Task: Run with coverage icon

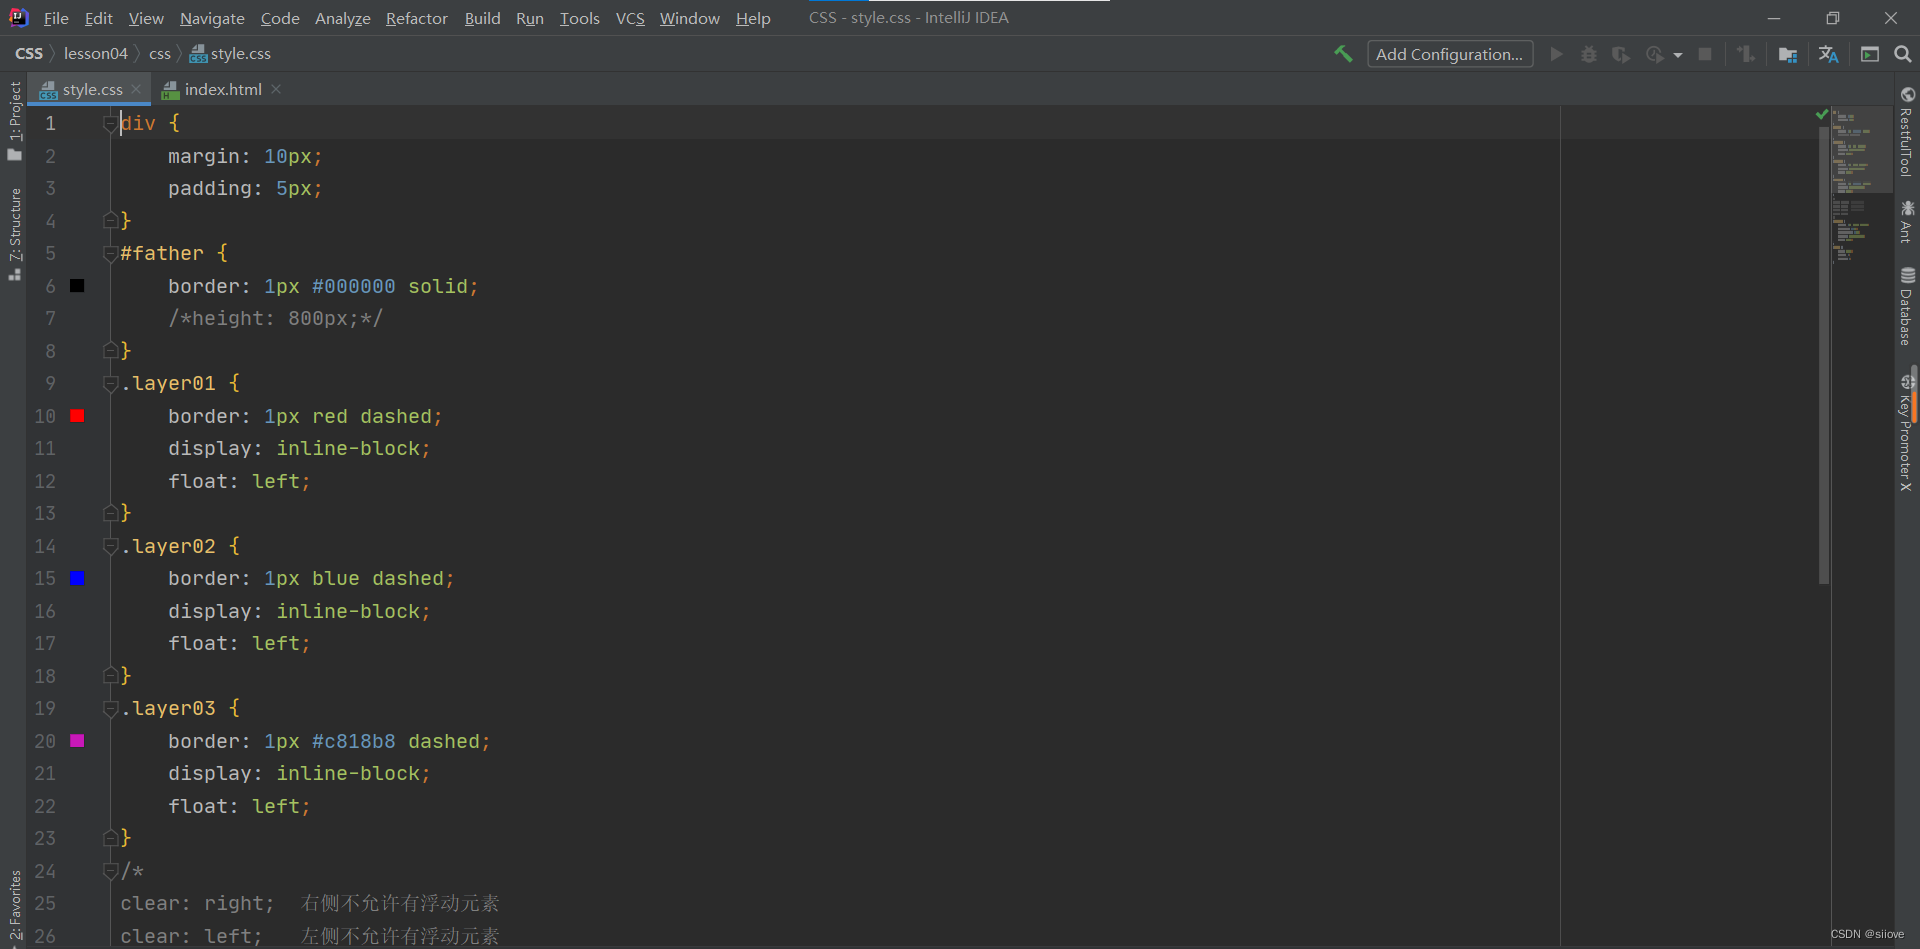Action: point(1621,54)
